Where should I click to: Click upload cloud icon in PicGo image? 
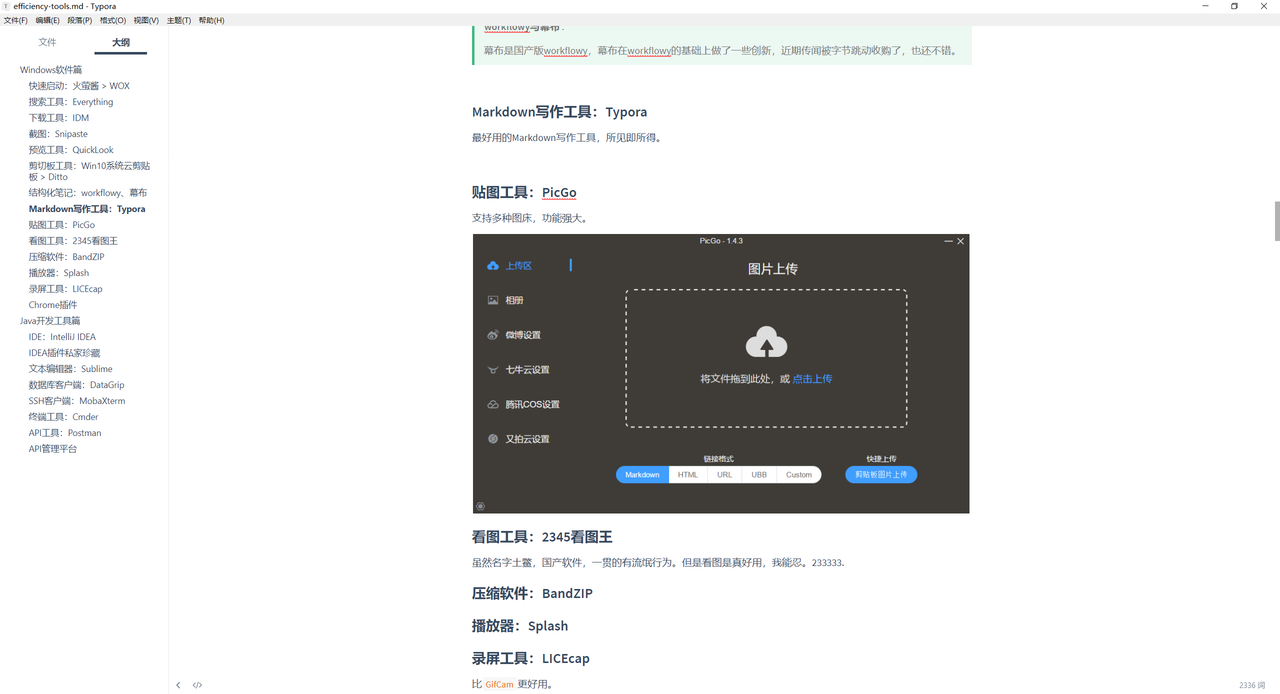click(766, 343)
